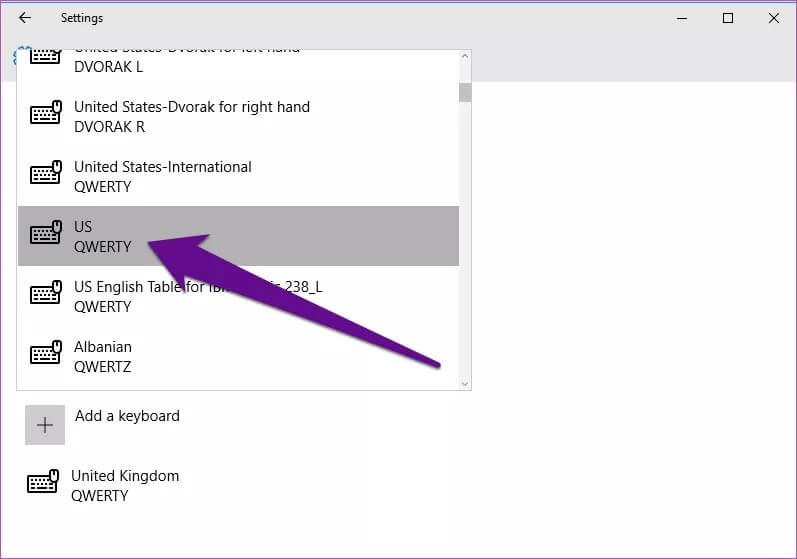Close the Settings window

774,18
